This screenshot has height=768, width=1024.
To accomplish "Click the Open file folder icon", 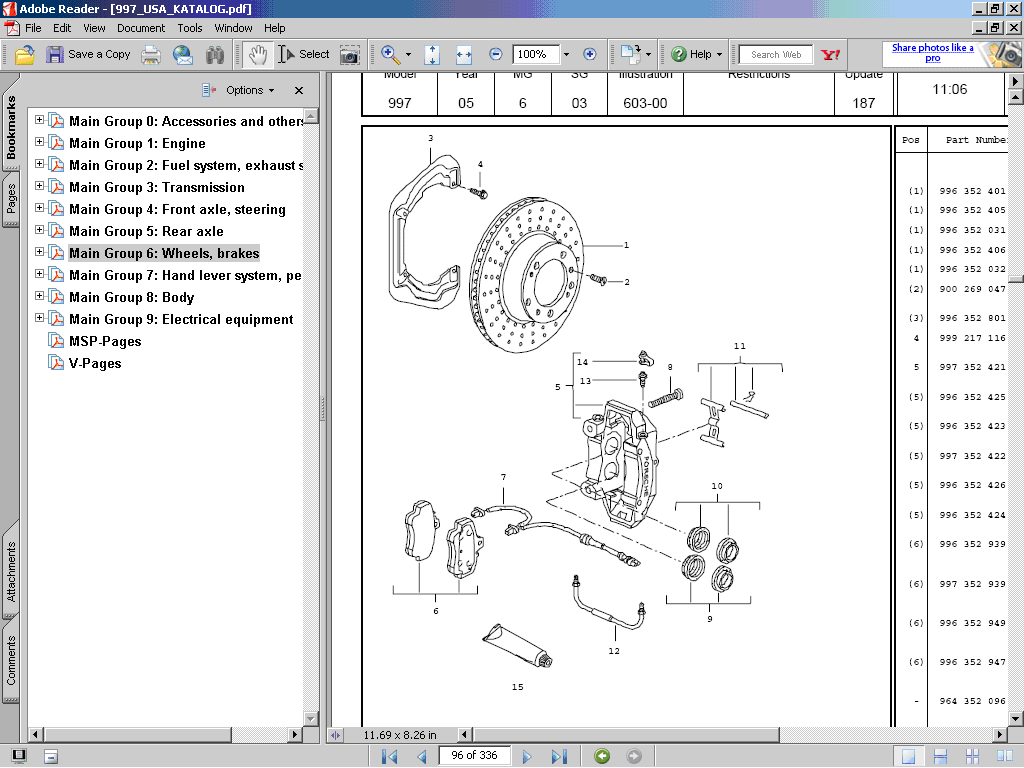I will (x=24, y=55).
